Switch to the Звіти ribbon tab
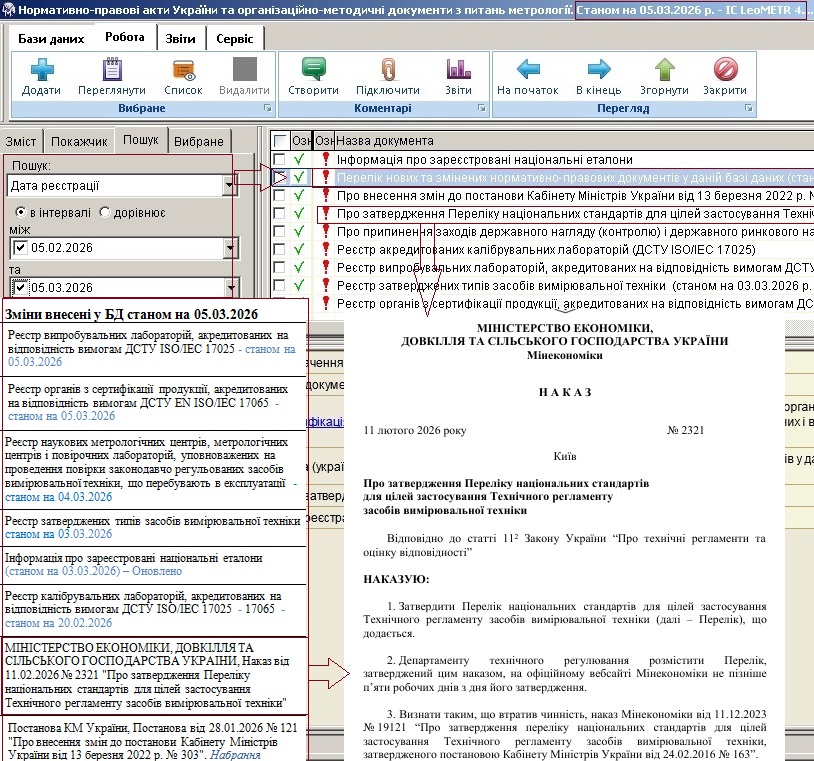This screenshot has width=814, height=761. pyautogui.click(x=181, y=38)
